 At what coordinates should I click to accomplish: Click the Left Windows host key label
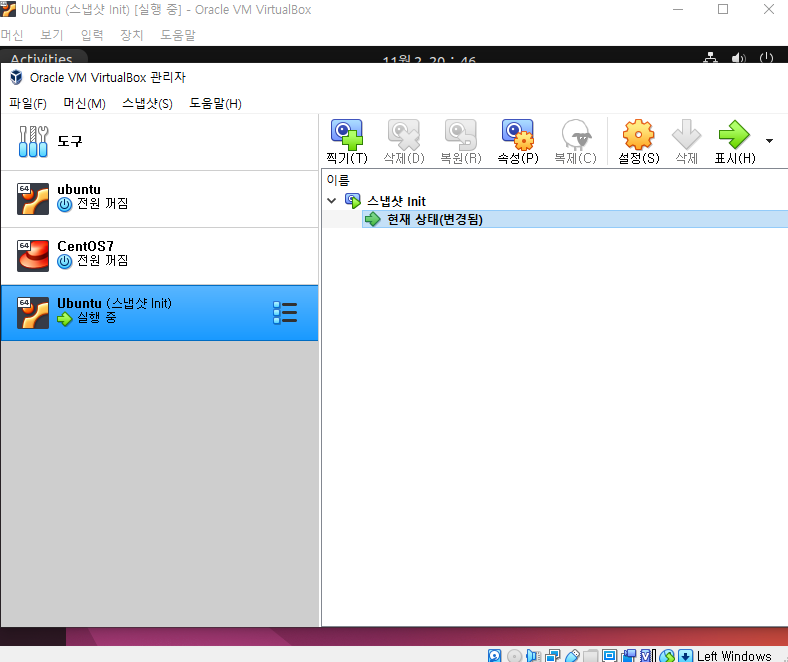tap(734, 656)
